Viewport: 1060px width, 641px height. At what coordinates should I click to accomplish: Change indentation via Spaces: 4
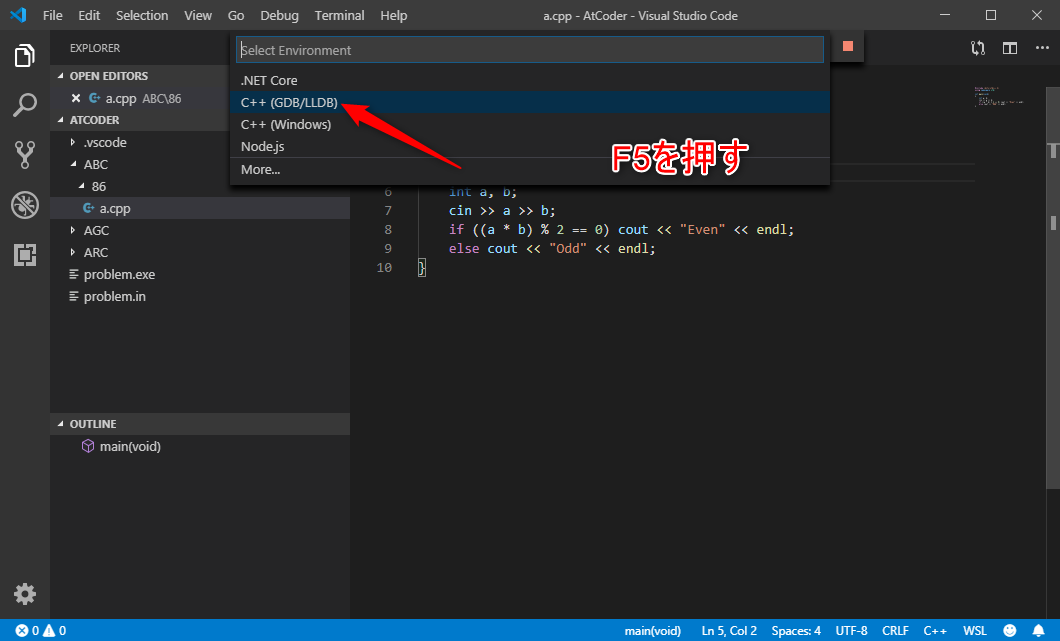[x=796, y=631]
